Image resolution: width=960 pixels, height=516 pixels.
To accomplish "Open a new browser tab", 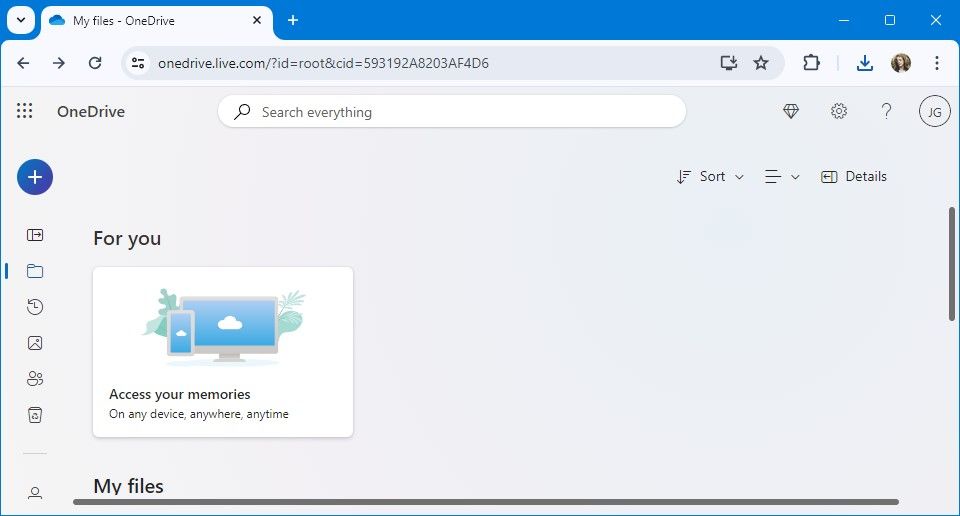I will click(293, 20).
